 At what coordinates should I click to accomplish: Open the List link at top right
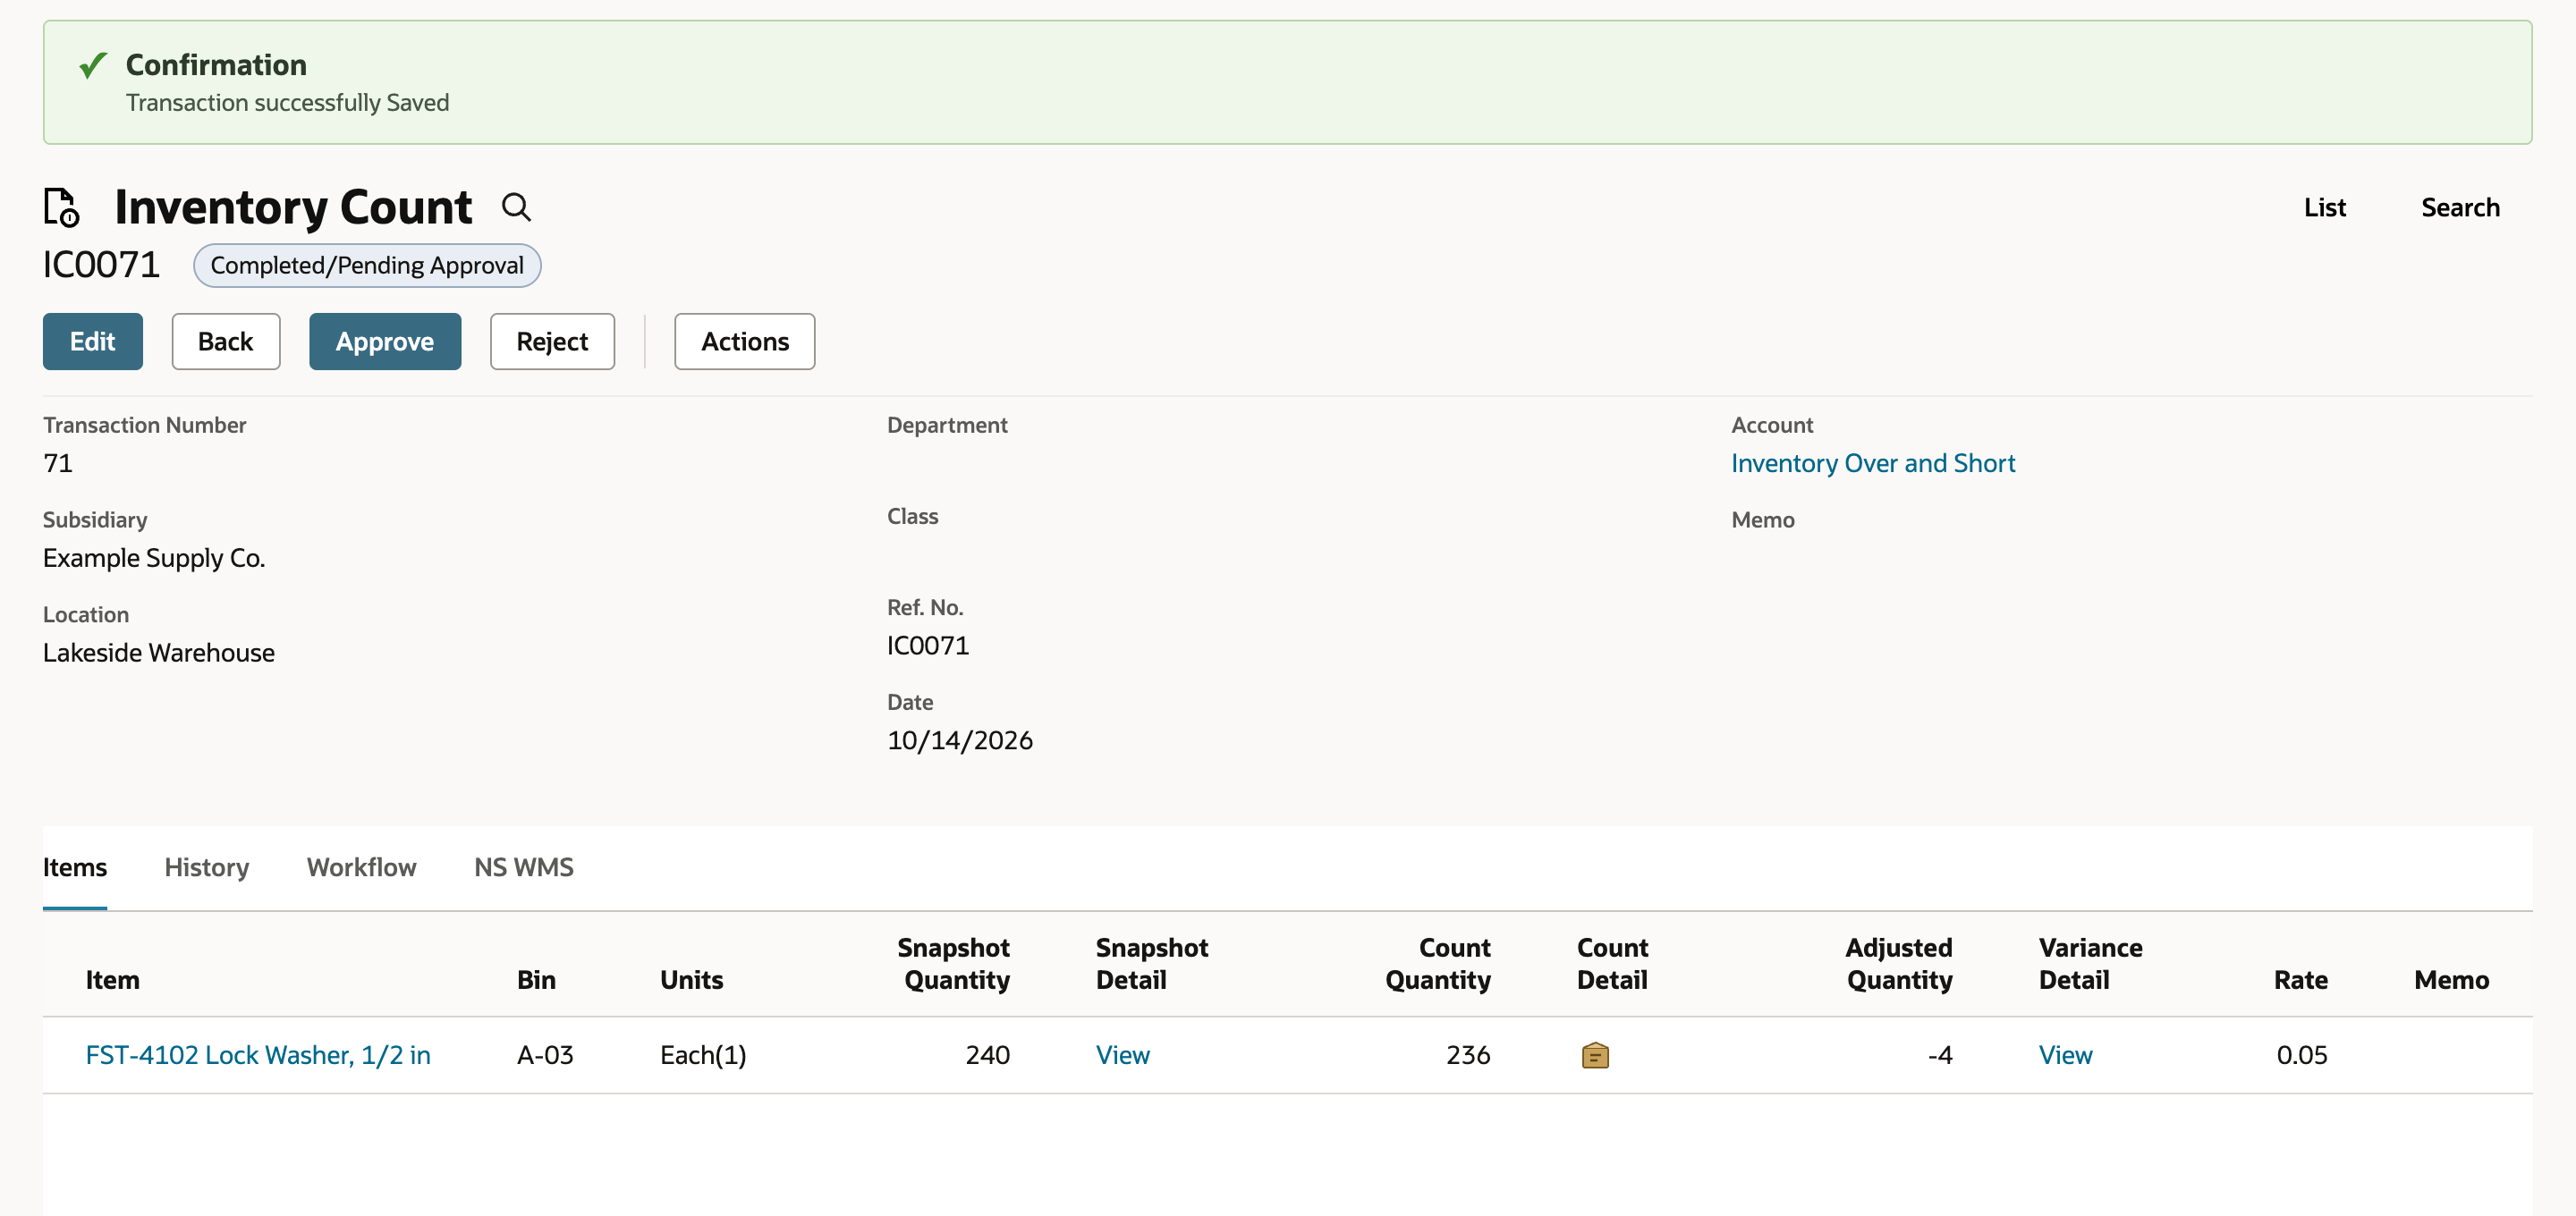pyautogui.click(x=2324, y=207)
